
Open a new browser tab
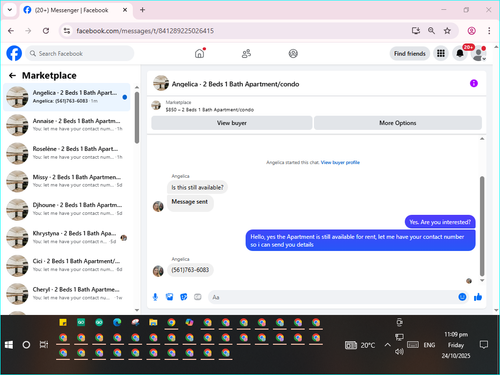(x=142, y=10)
